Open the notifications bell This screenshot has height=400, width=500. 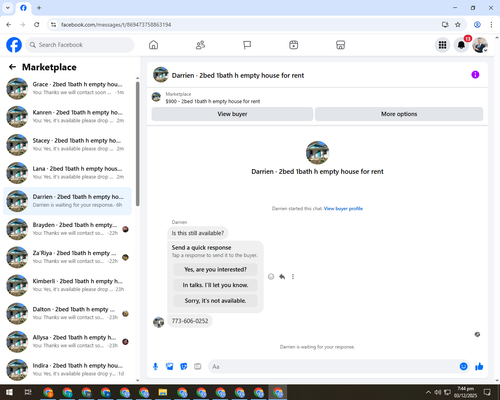coord(461,45)
